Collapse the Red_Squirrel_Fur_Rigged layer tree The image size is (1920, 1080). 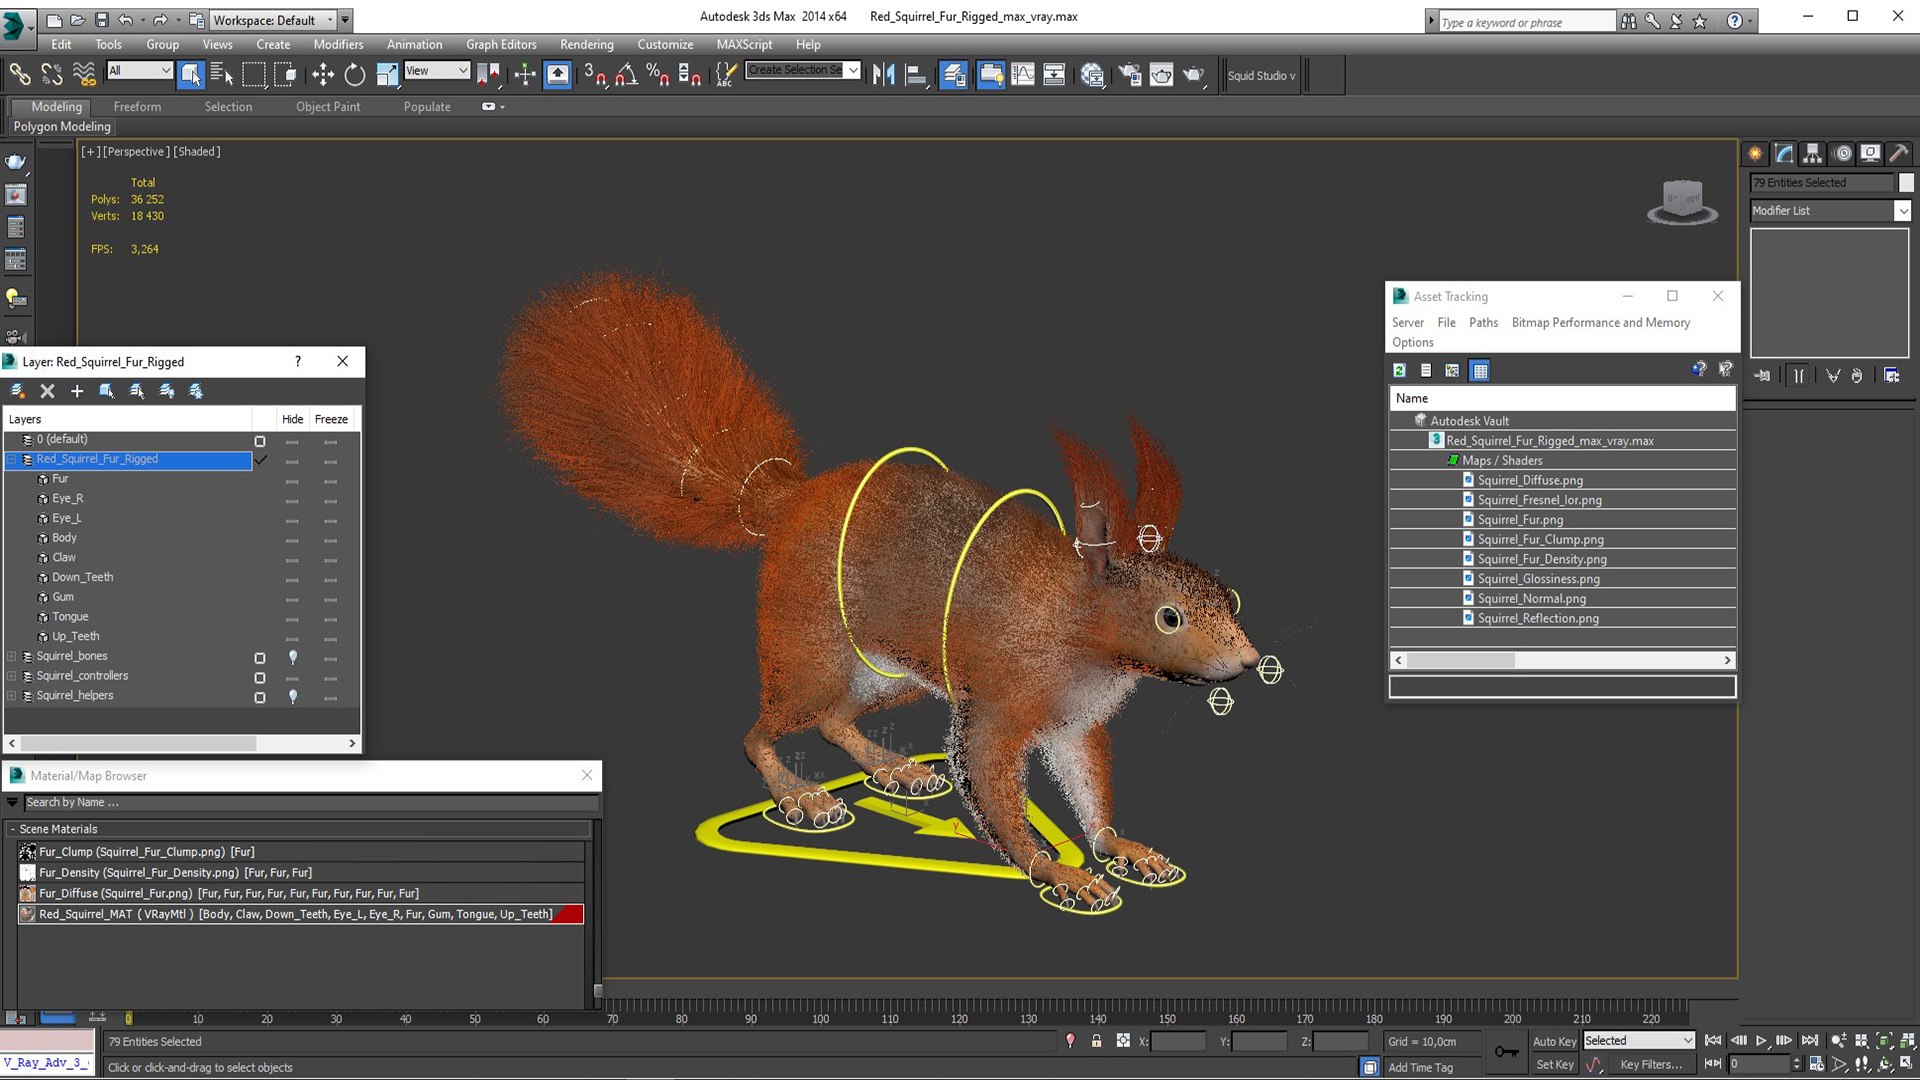(12, 459)
